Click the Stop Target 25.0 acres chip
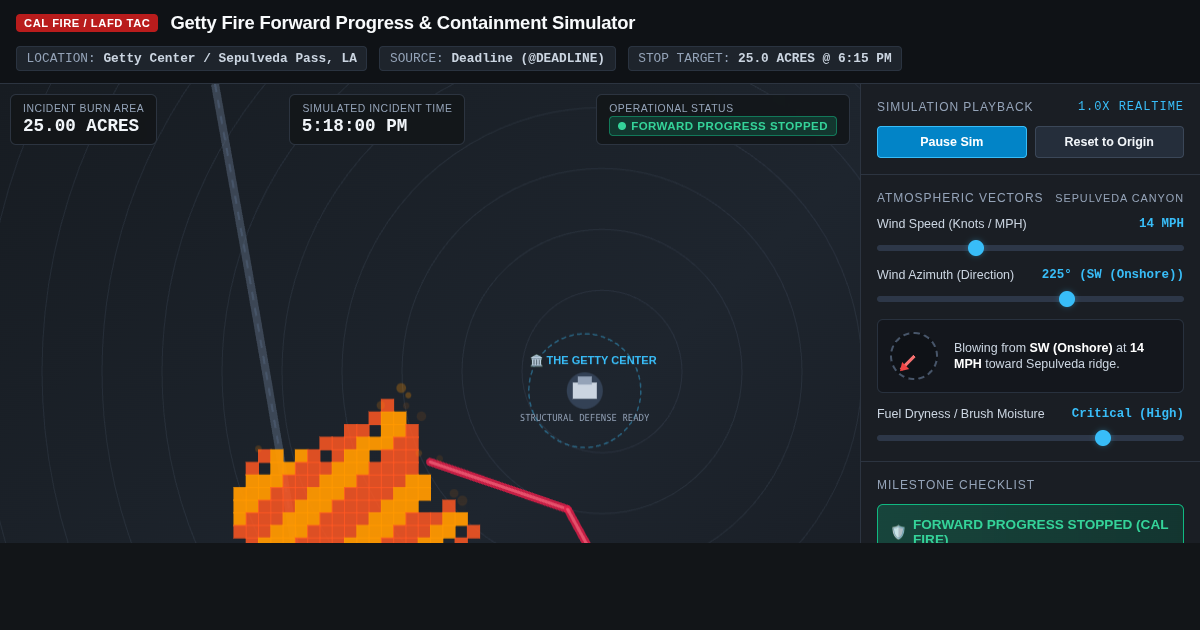Screen dimensions: 1200x630 pyautogui.click(x=765, y=58)
